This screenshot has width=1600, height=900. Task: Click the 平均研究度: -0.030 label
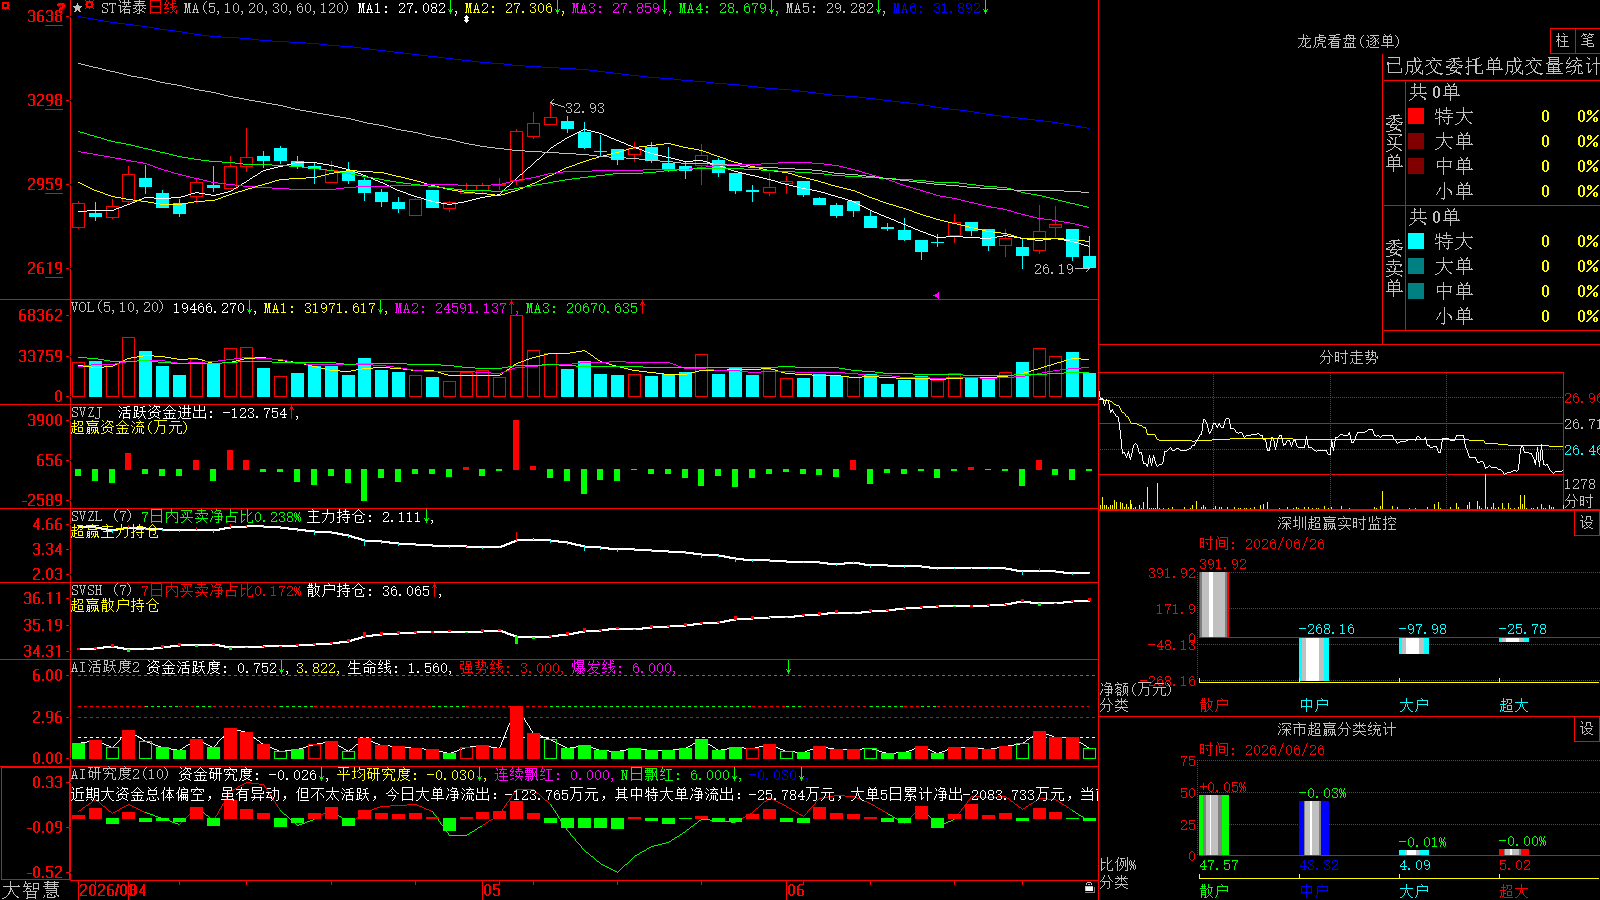[x=406, y=774]
